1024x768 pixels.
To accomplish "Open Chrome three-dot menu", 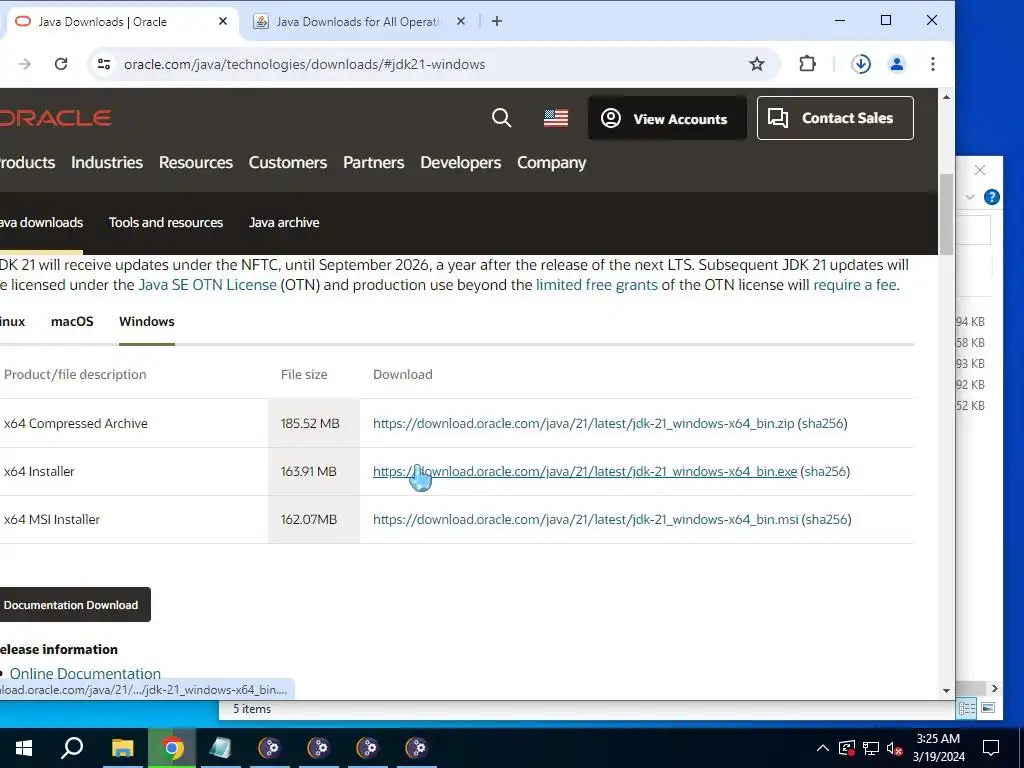I will (x=933, y=64).
